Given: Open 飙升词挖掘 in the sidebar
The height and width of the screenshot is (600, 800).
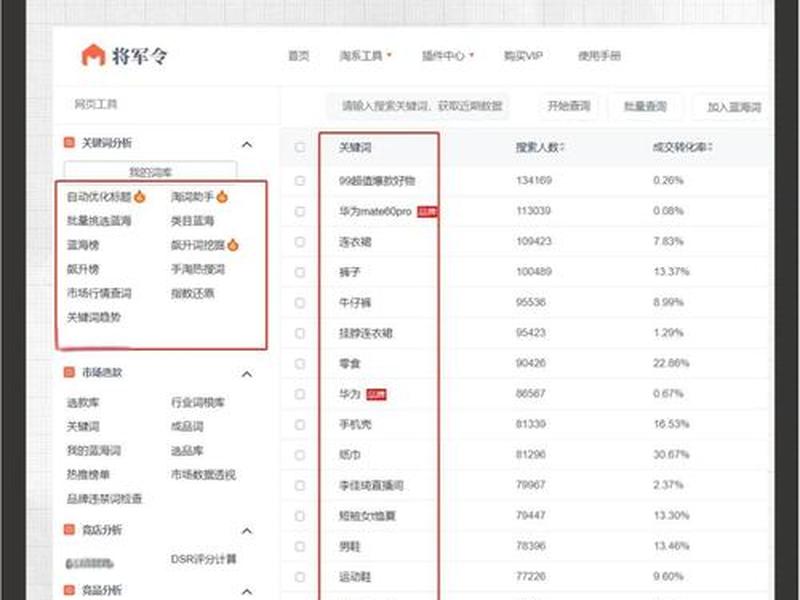Looking at the screenshot, I should [198, 245].
